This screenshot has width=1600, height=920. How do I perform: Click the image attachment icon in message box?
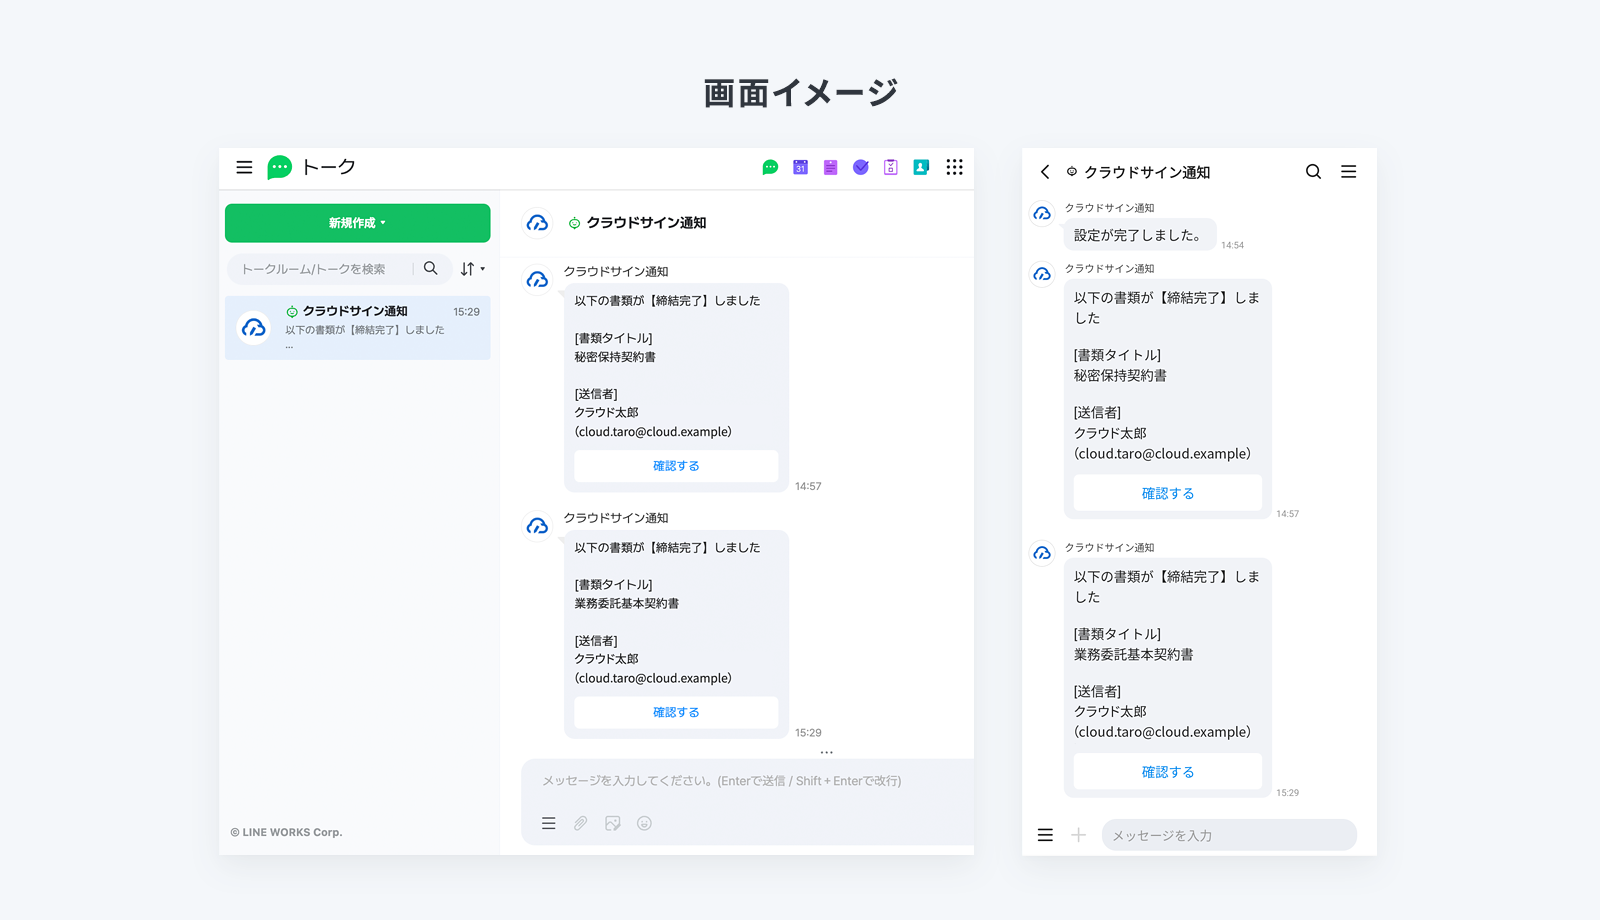(612, 823)
